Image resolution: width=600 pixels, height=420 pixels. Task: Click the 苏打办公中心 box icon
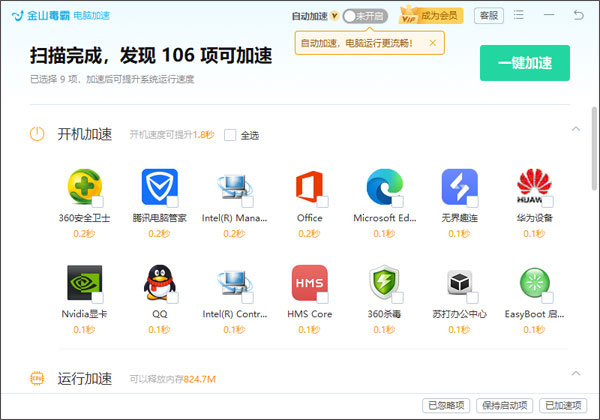(460, 283)
